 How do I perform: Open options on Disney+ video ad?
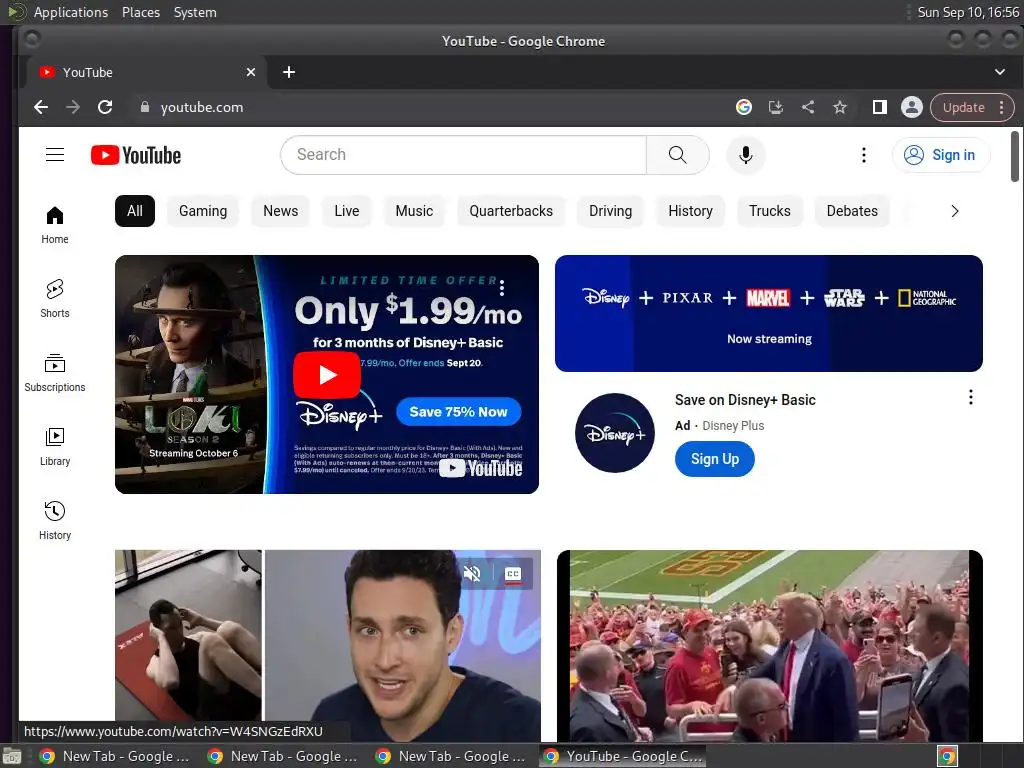(502, 287)
